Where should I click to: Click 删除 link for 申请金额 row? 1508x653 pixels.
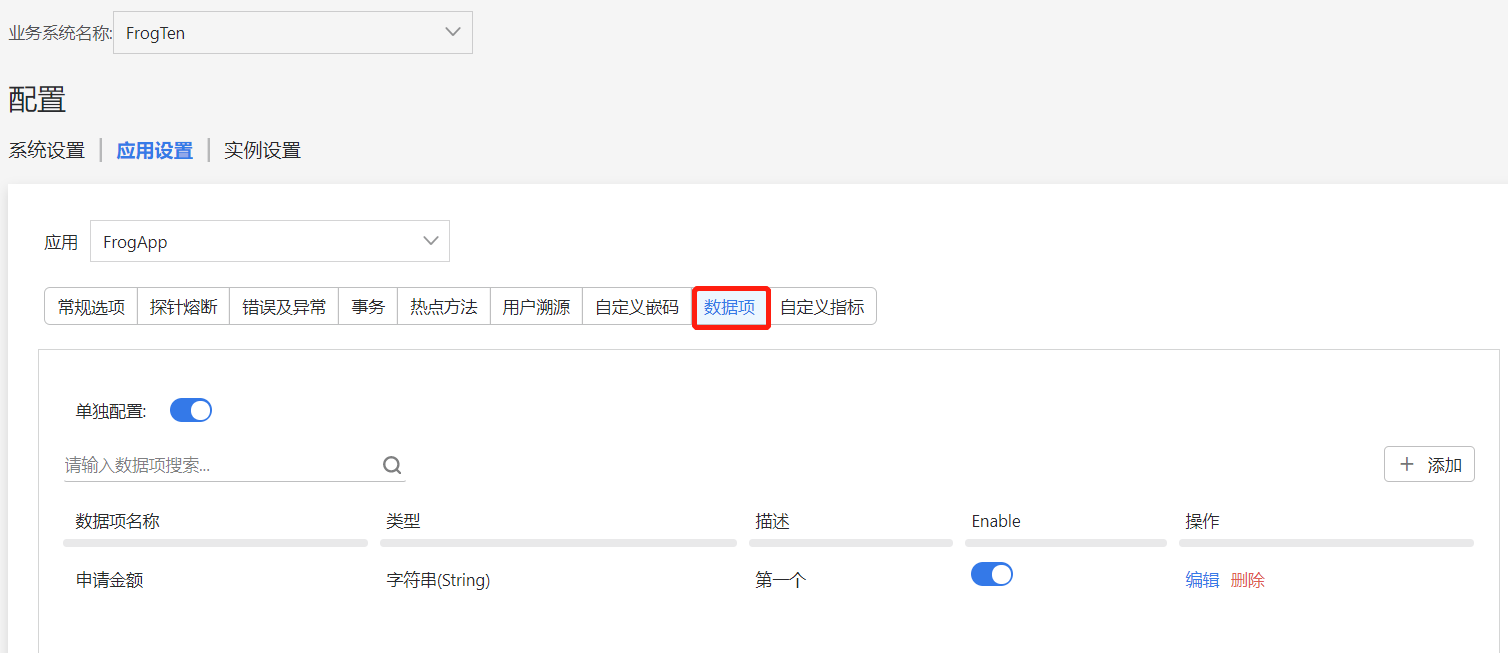(1247, 580)
